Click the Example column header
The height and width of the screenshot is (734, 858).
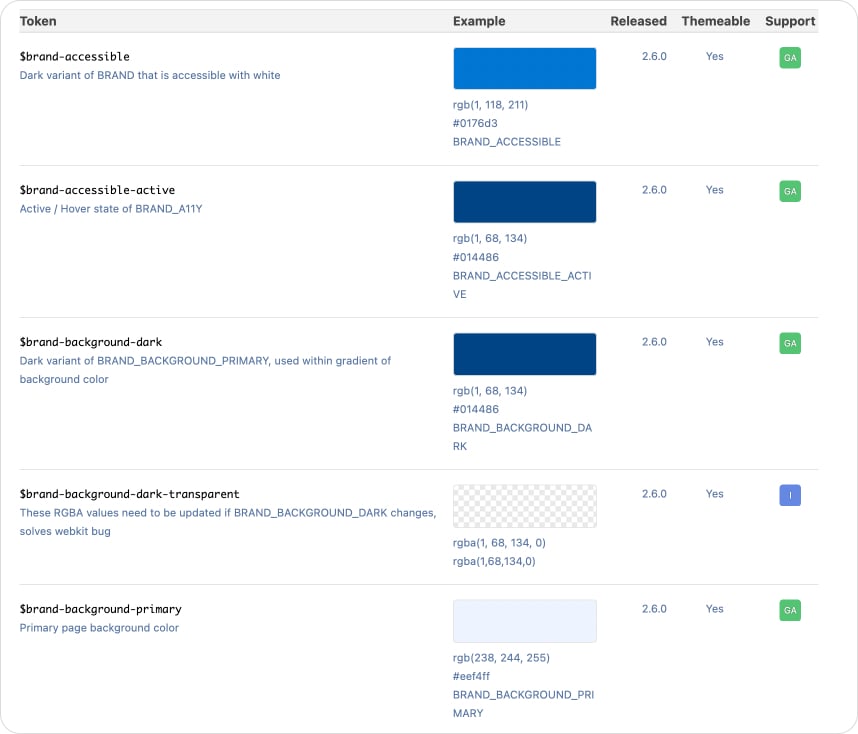tap(479, 21)
